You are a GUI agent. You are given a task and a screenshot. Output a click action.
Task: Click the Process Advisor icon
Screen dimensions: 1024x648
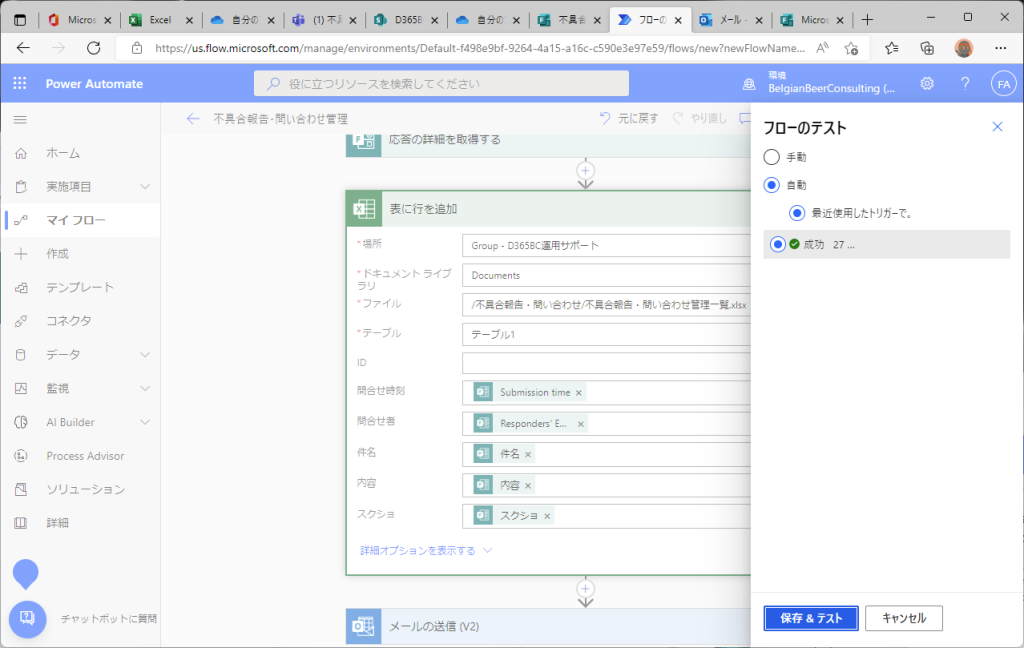(21, 456)
